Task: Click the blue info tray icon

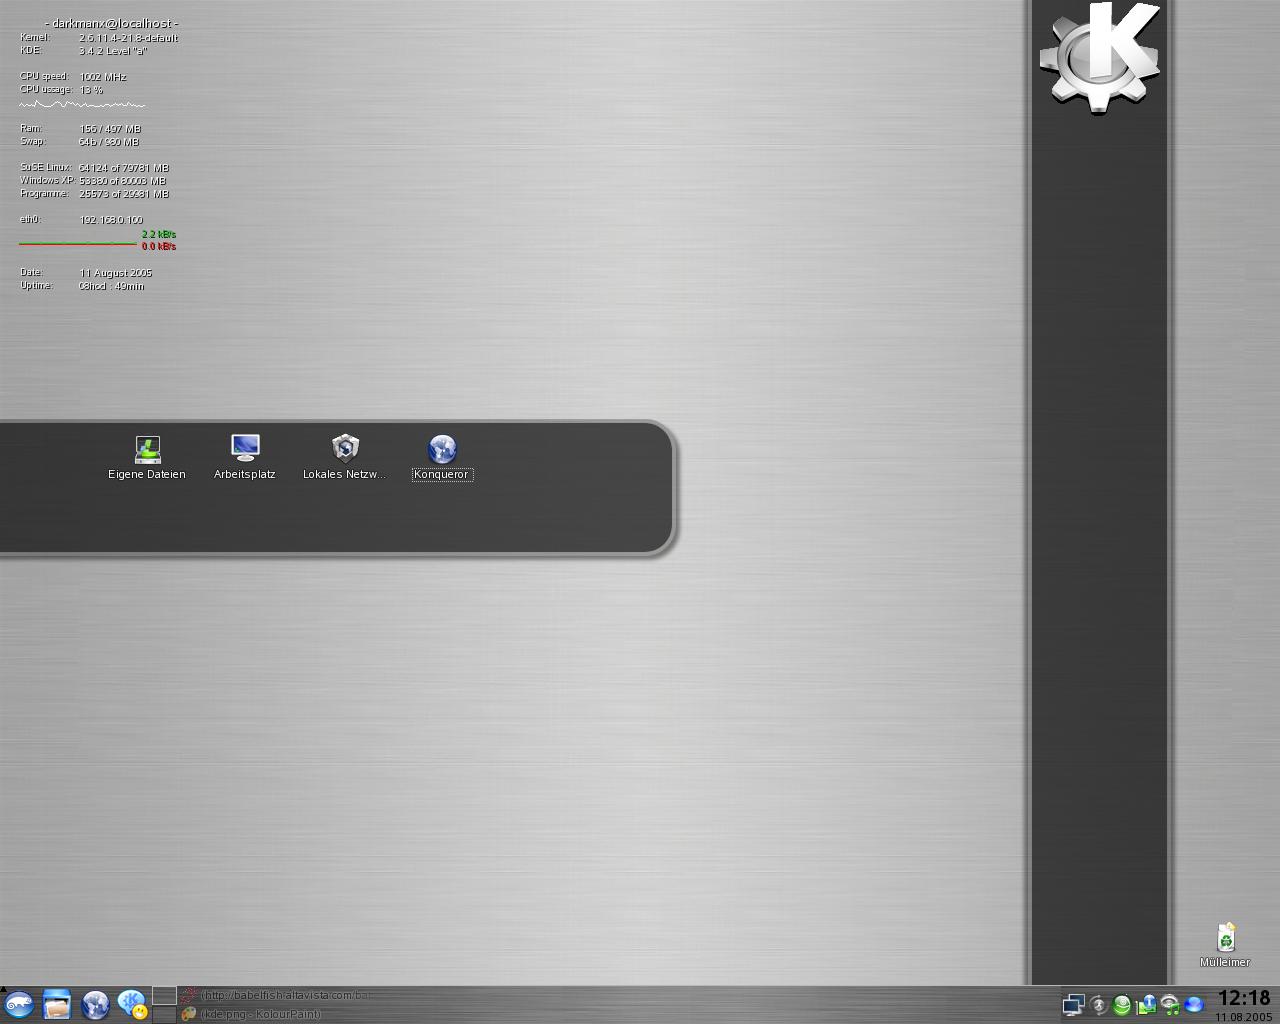Action: (1146, 1004)
